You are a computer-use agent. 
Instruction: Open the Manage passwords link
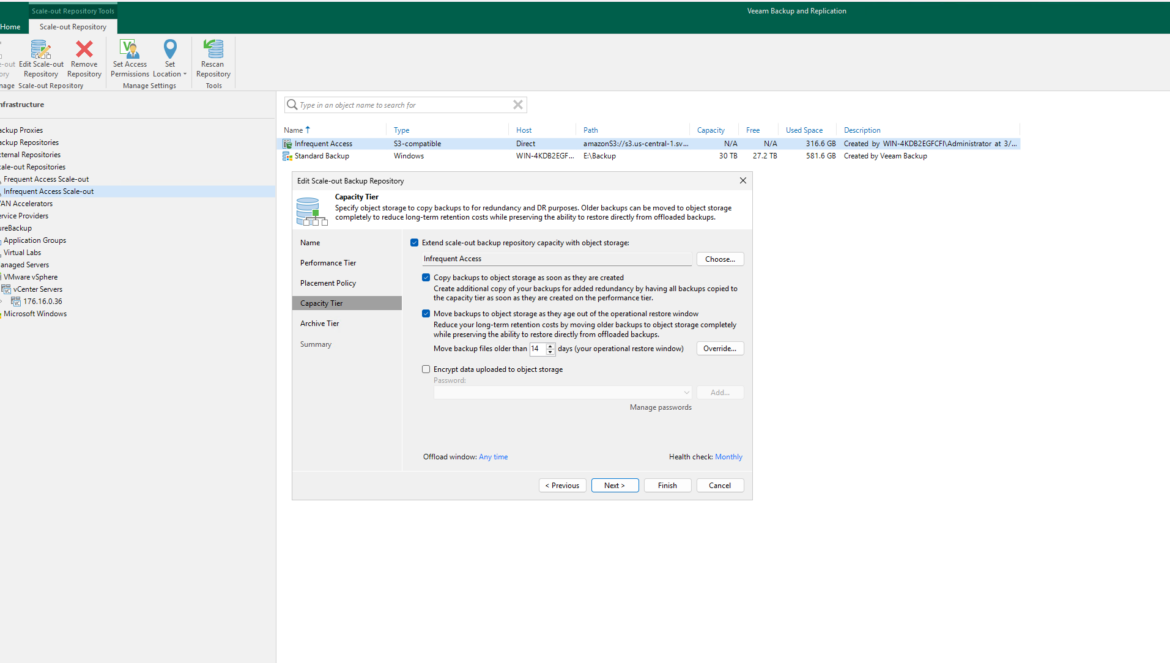[660, 408]
